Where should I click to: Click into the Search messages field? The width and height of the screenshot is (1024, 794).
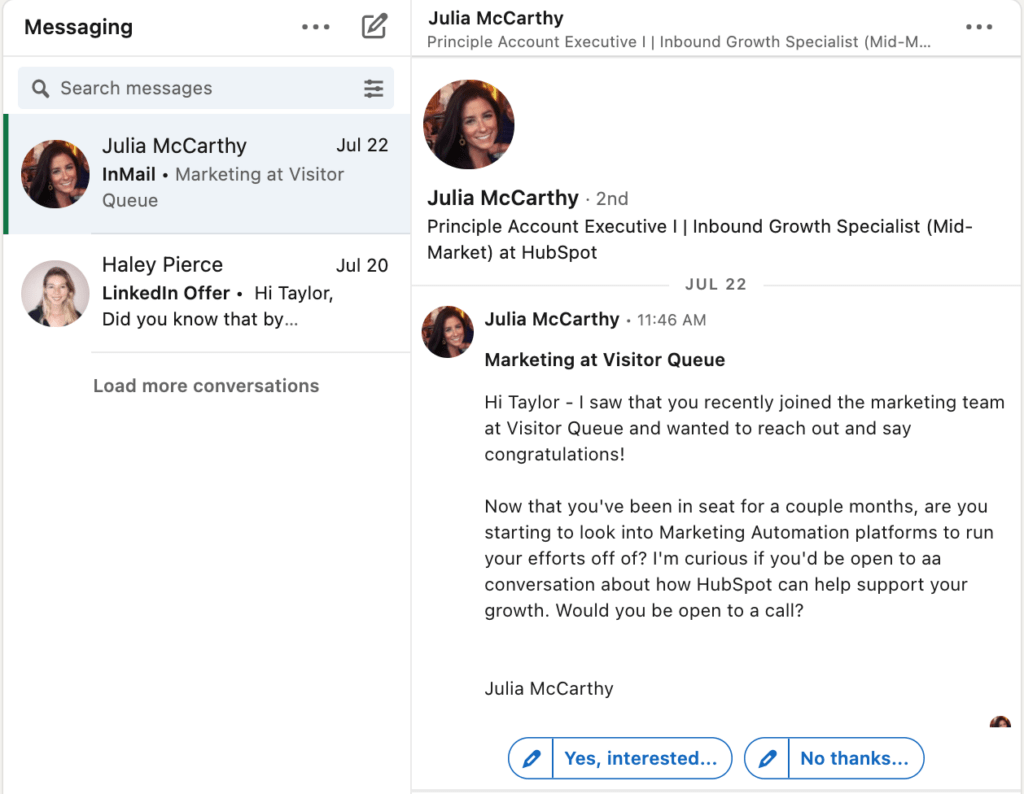click(206, 88)
